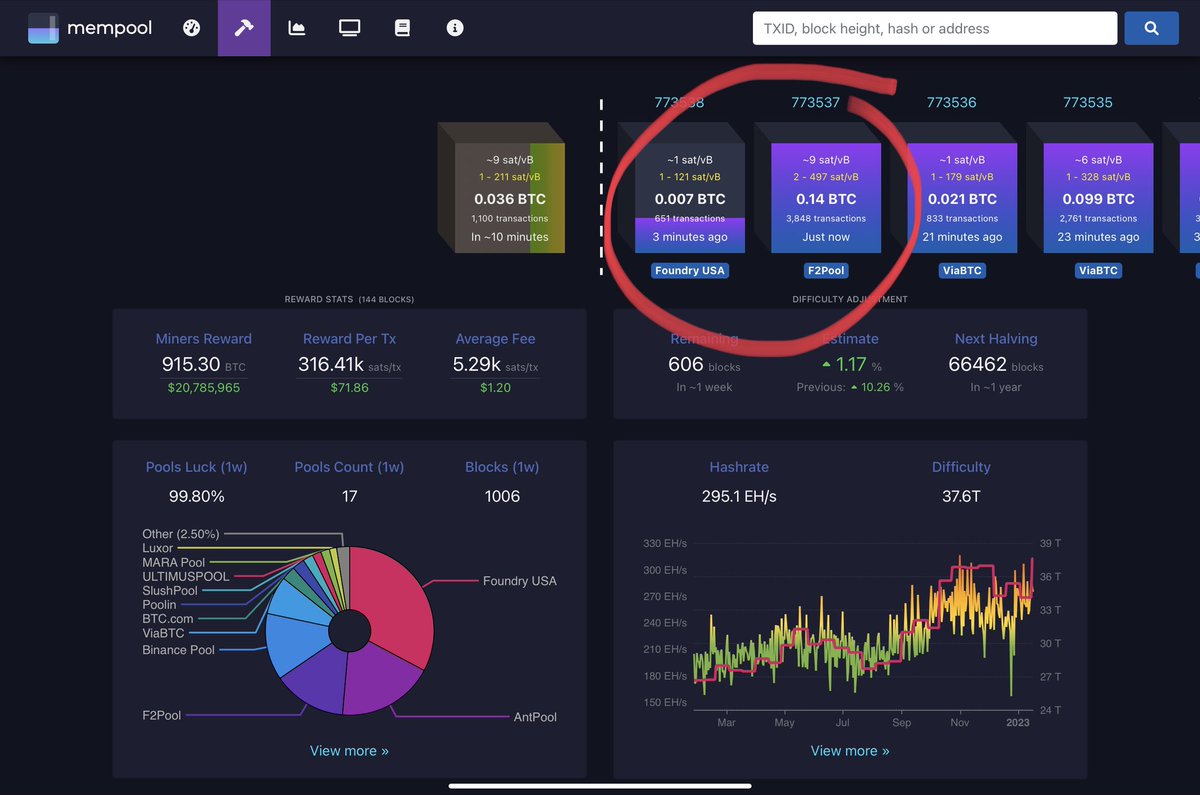Click the ViaBTC pie chart label

click(x=164, y=633)
